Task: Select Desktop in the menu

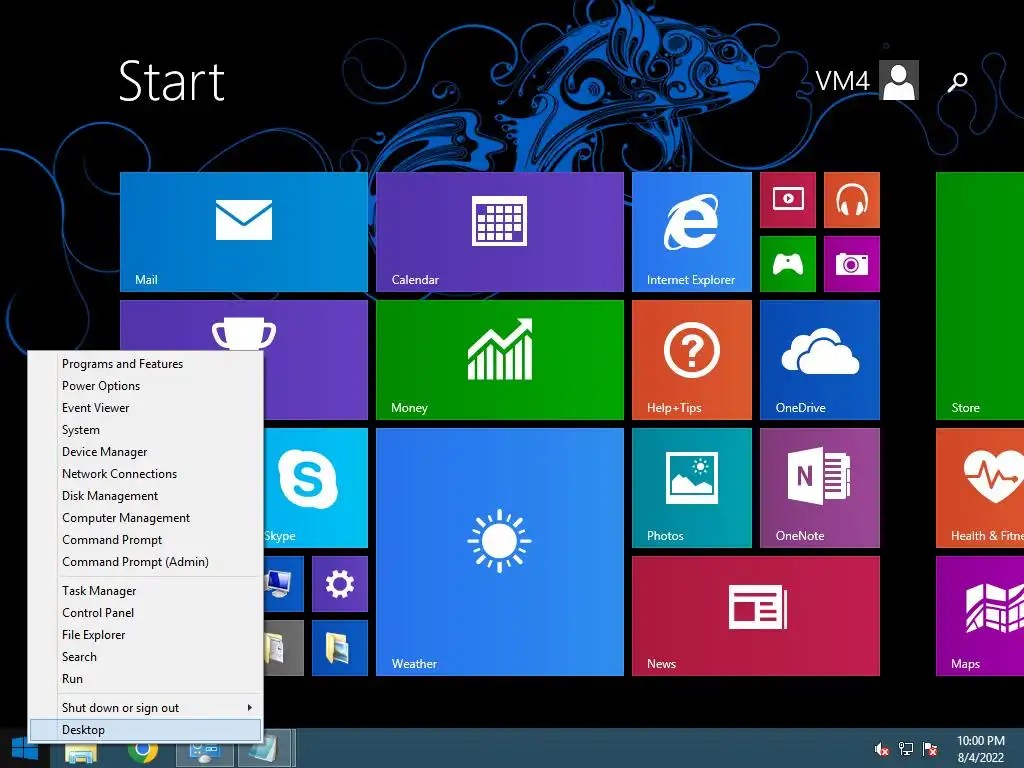Action: 145,730
